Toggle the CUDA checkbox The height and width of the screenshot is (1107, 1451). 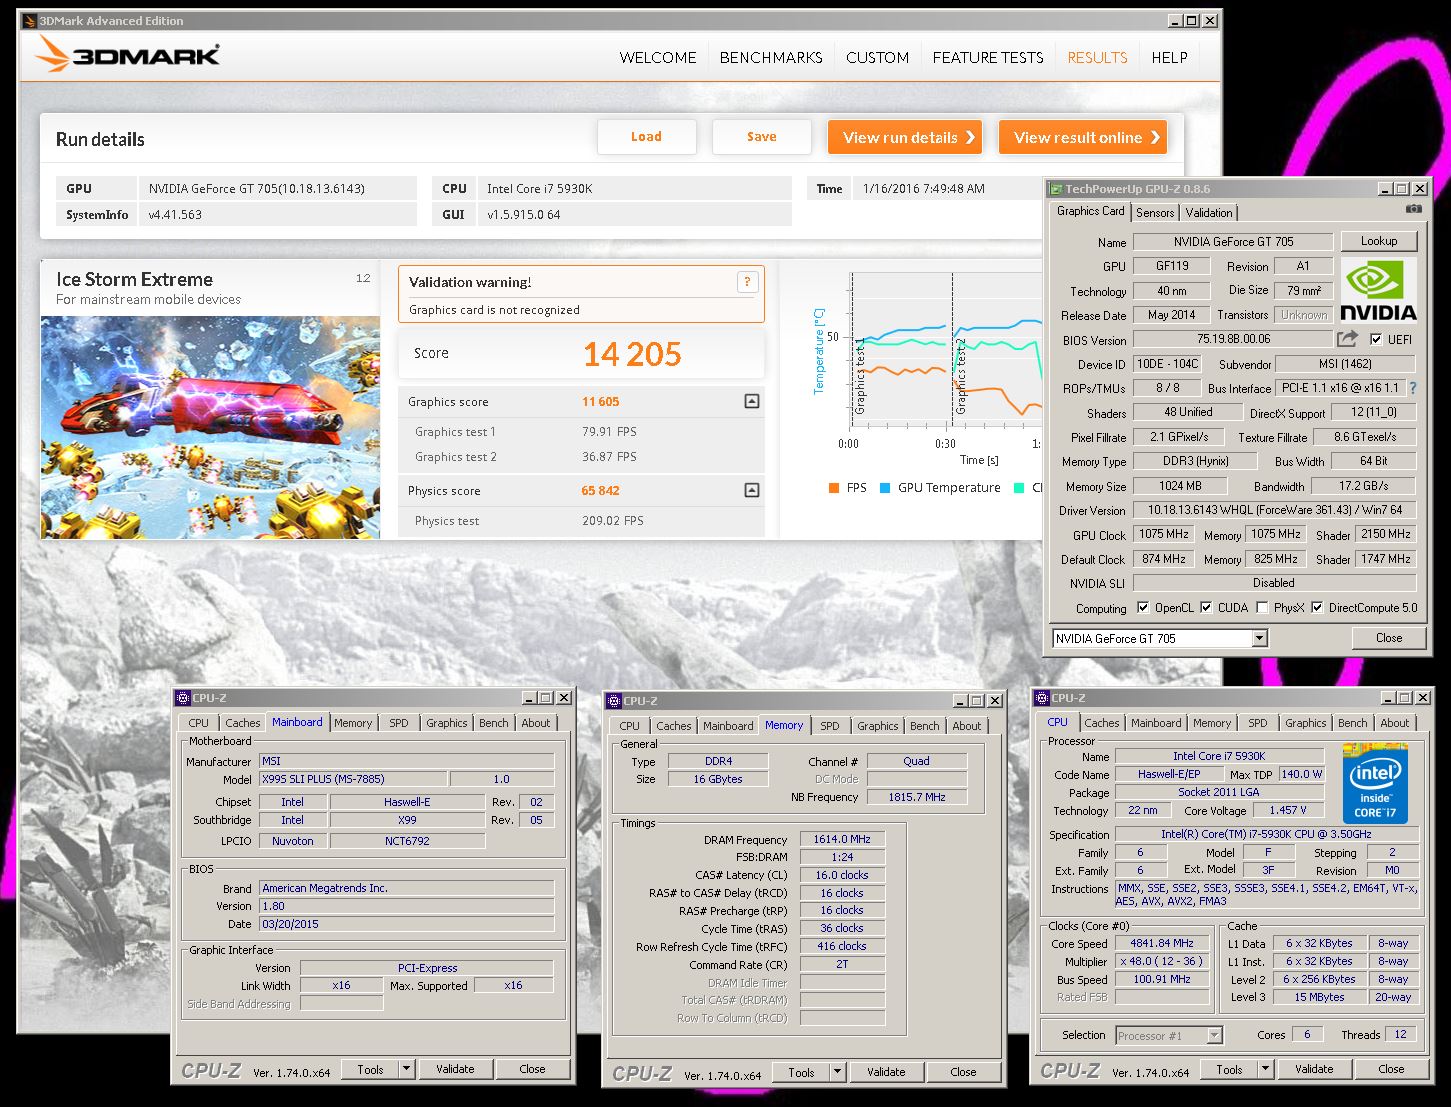[x=1206, y=607]
